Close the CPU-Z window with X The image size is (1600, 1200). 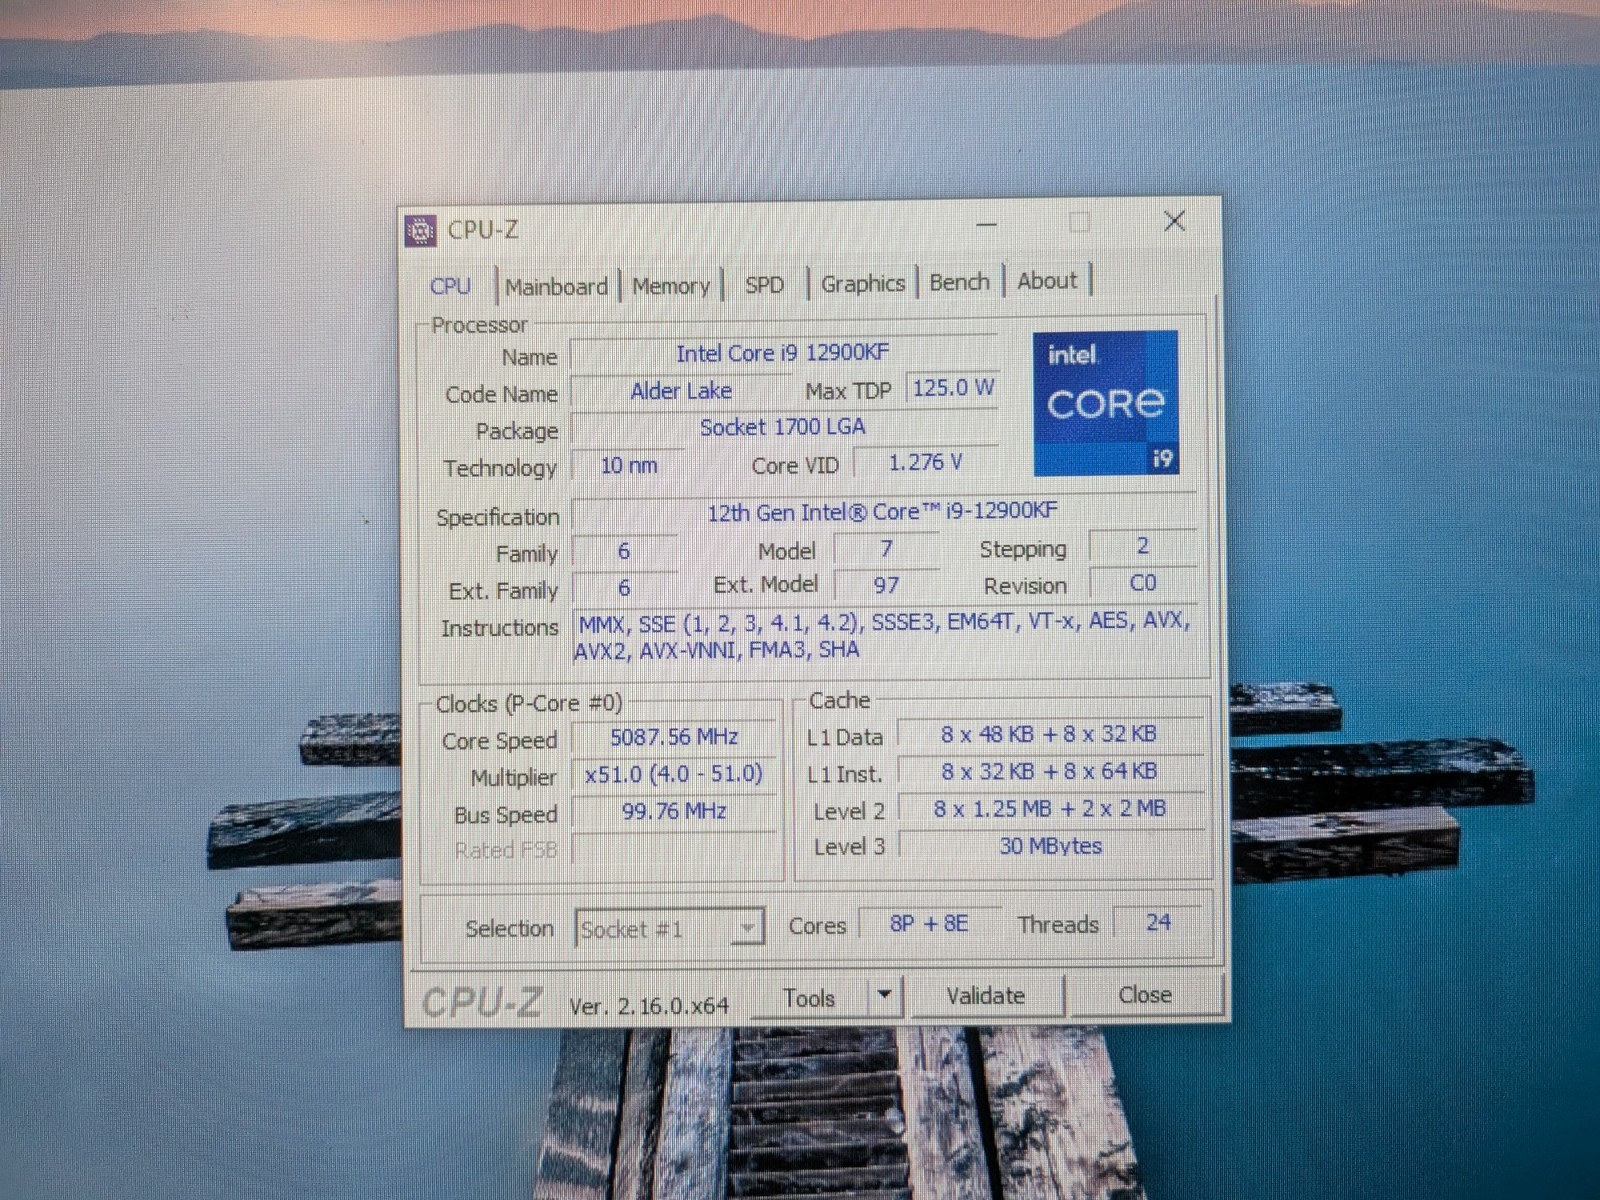[x=1175, y=222]
